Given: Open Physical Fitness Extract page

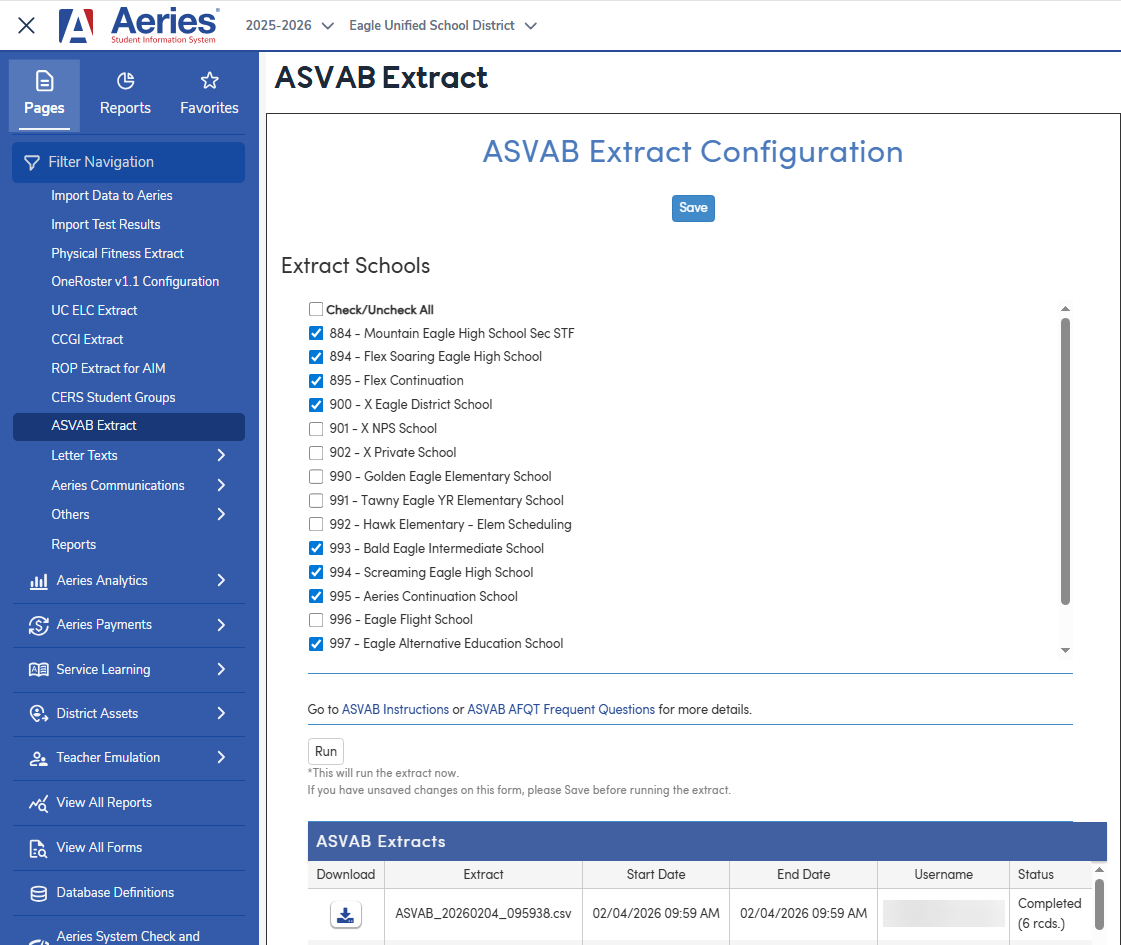Looking at the screenshot, I should coord(117,254).
